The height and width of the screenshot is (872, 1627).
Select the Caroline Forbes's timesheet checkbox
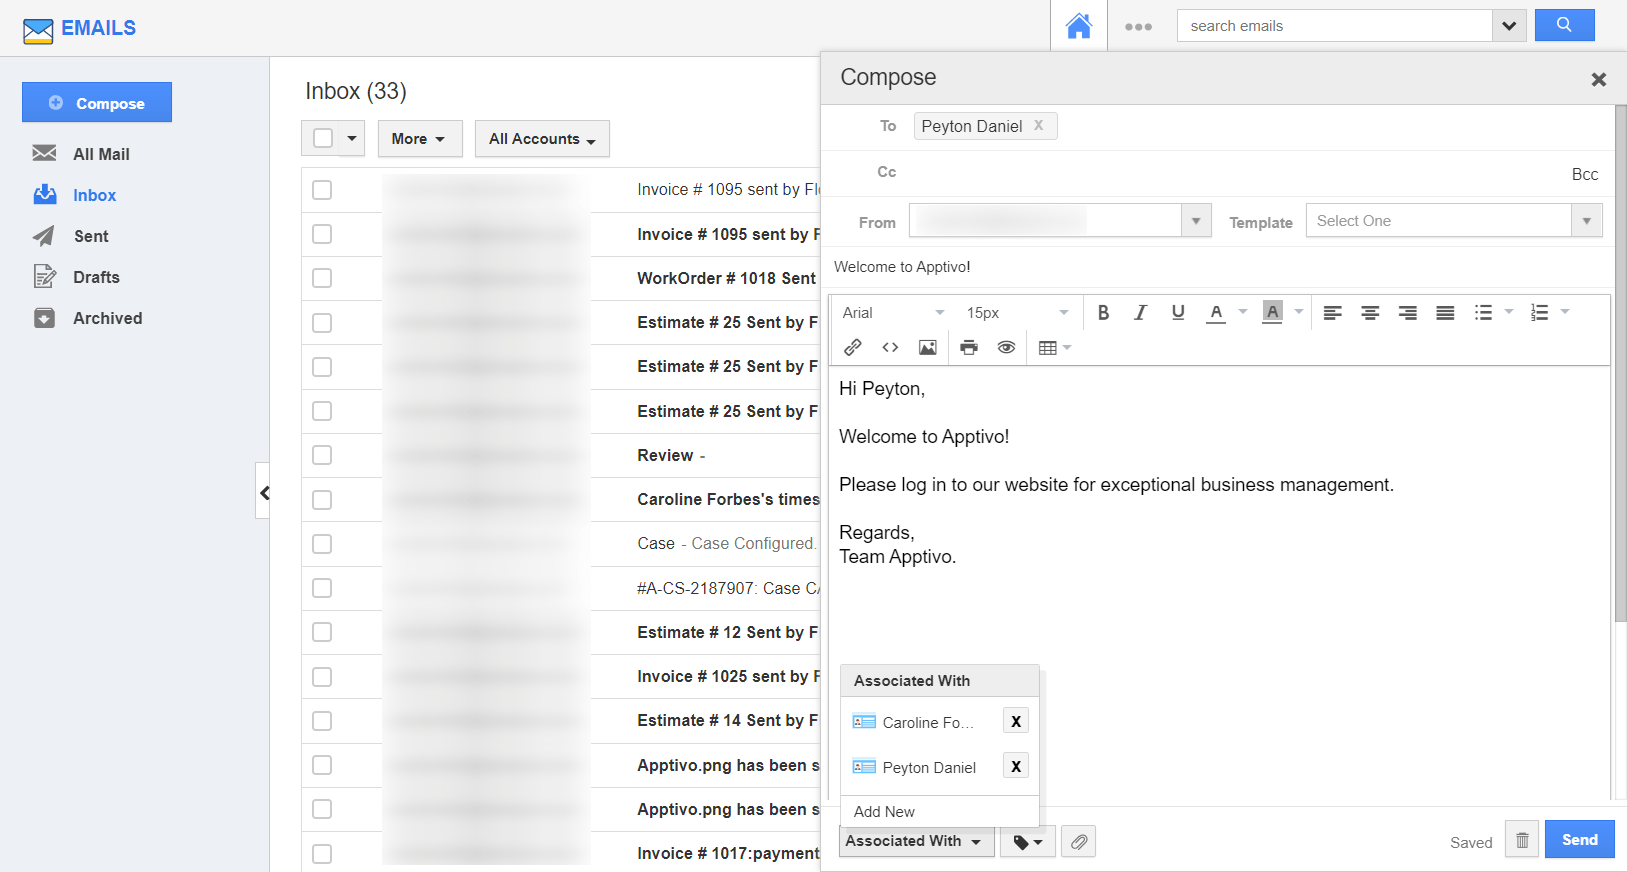point(322,499)
